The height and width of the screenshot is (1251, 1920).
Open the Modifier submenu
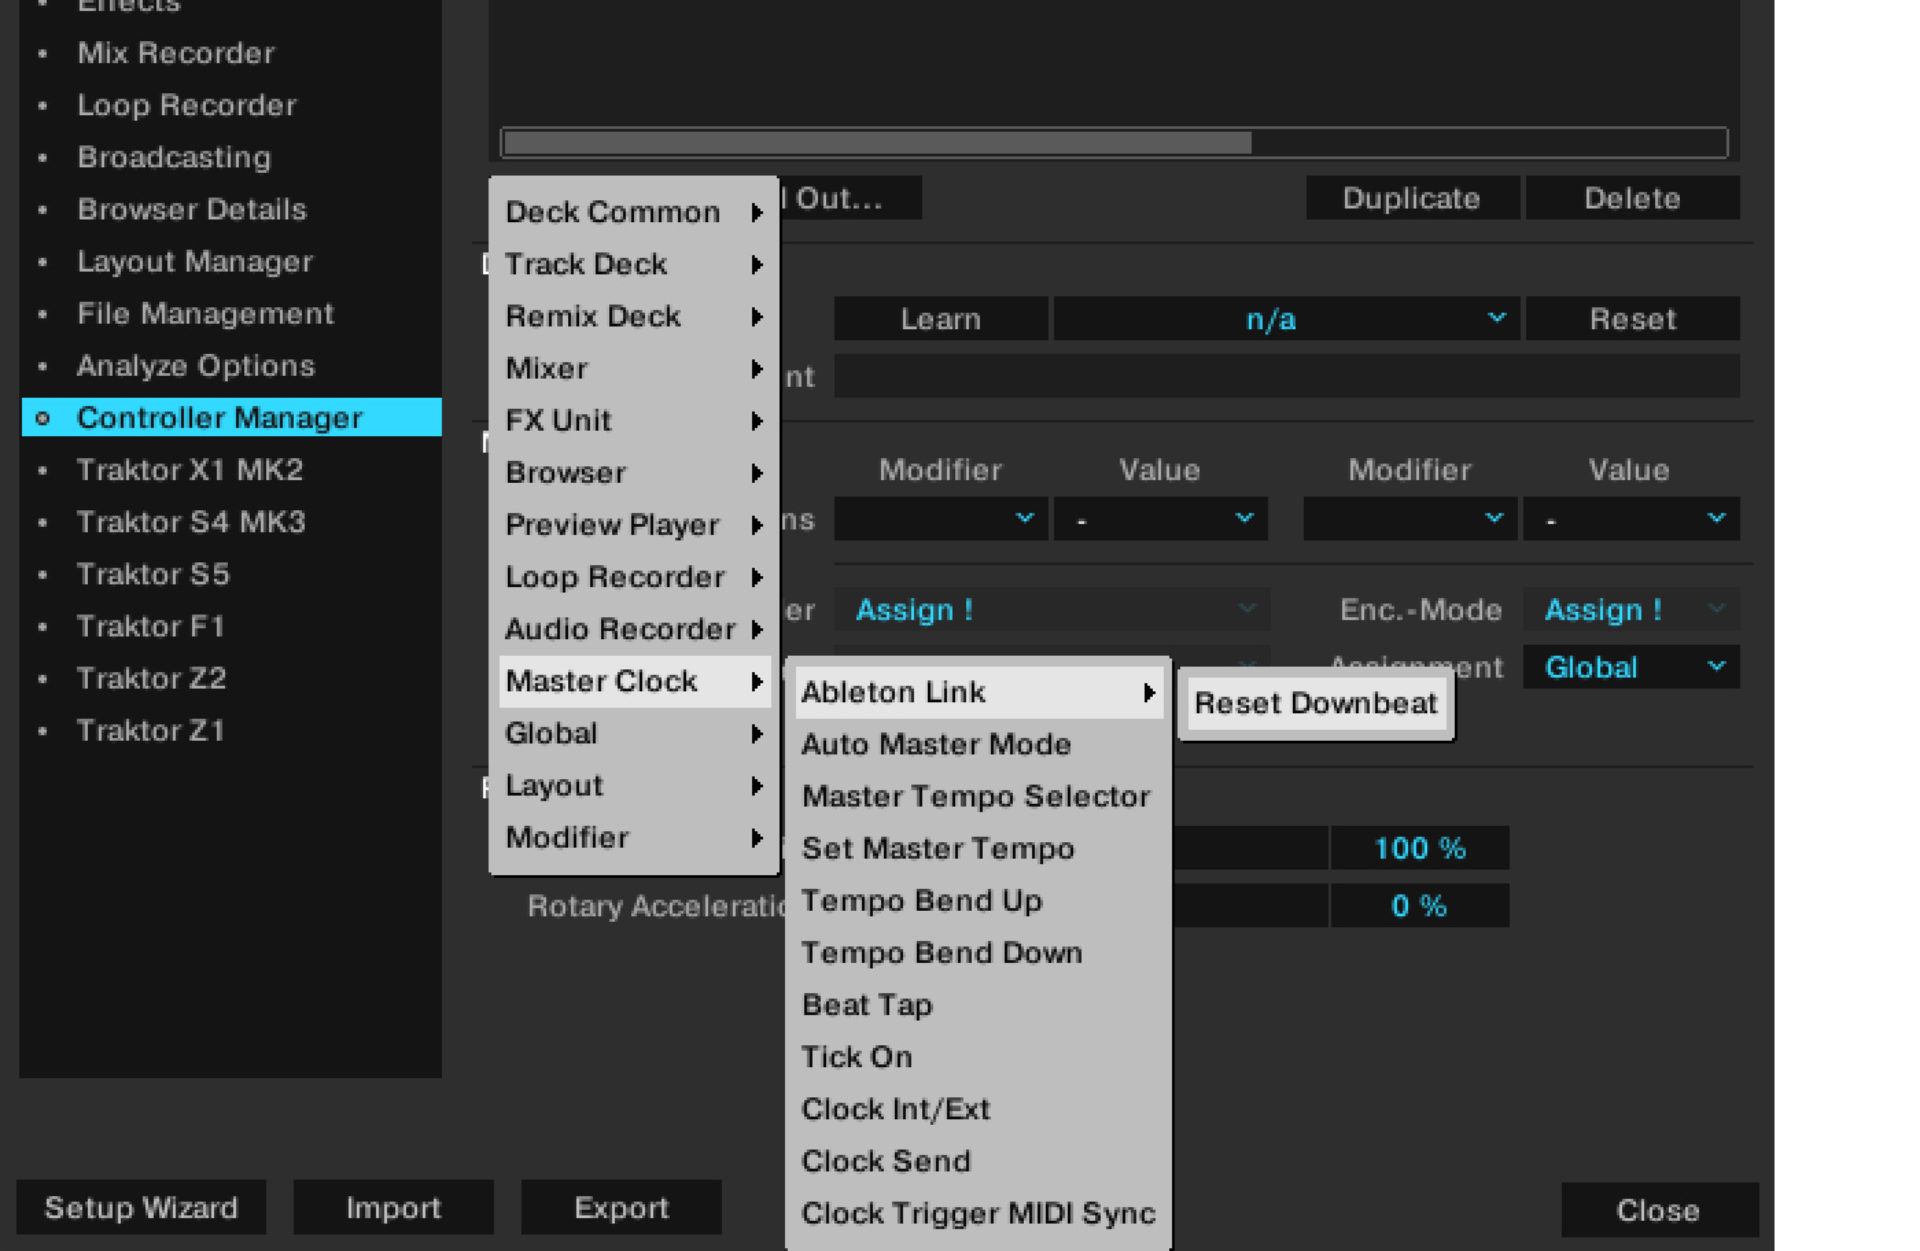point(634,837)
